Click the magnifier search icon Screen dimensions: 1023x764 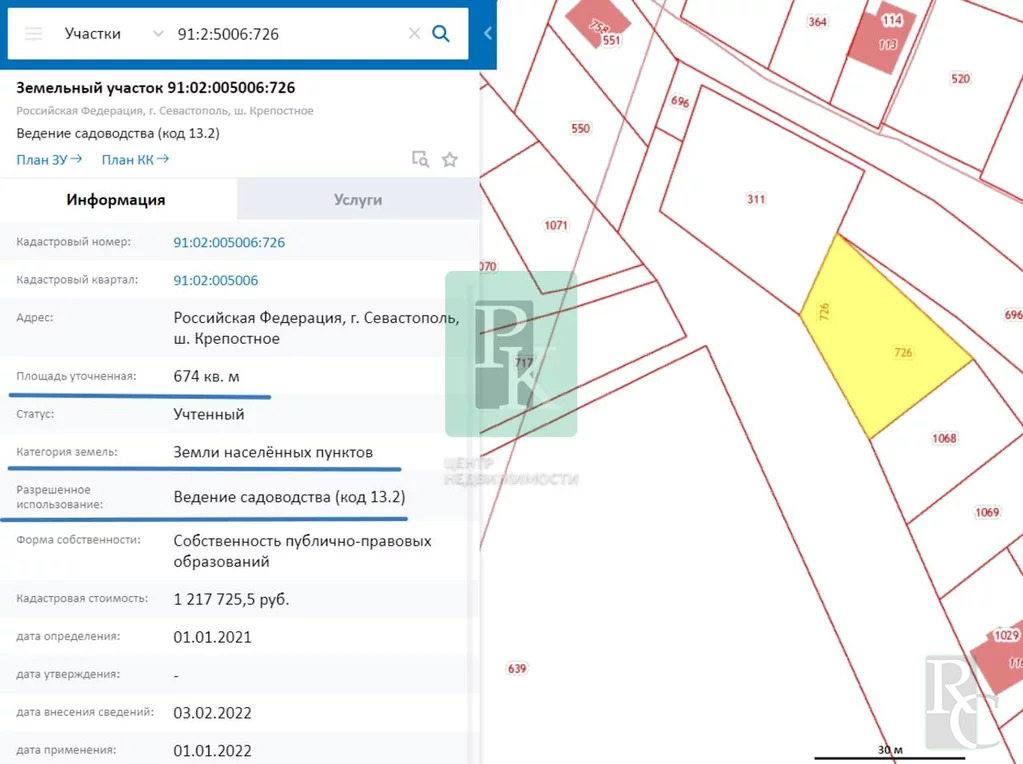441,33
